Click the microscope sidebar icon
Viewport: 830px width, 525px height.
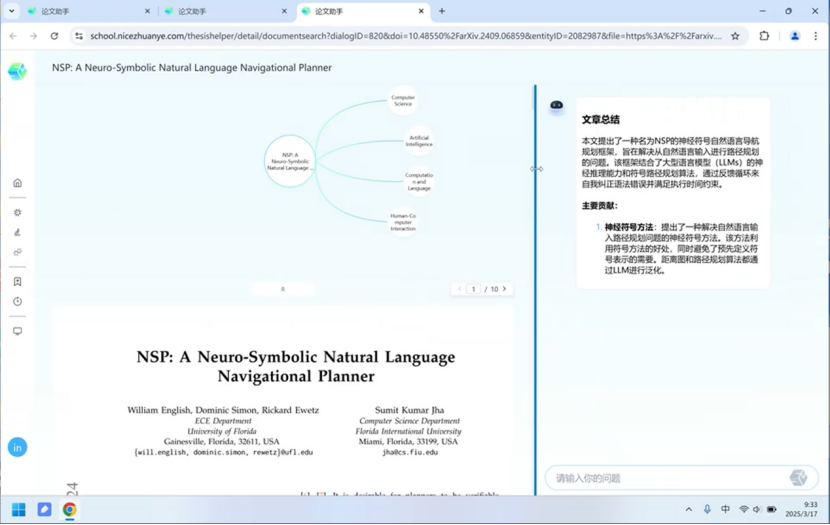click(x=17, y=232)
